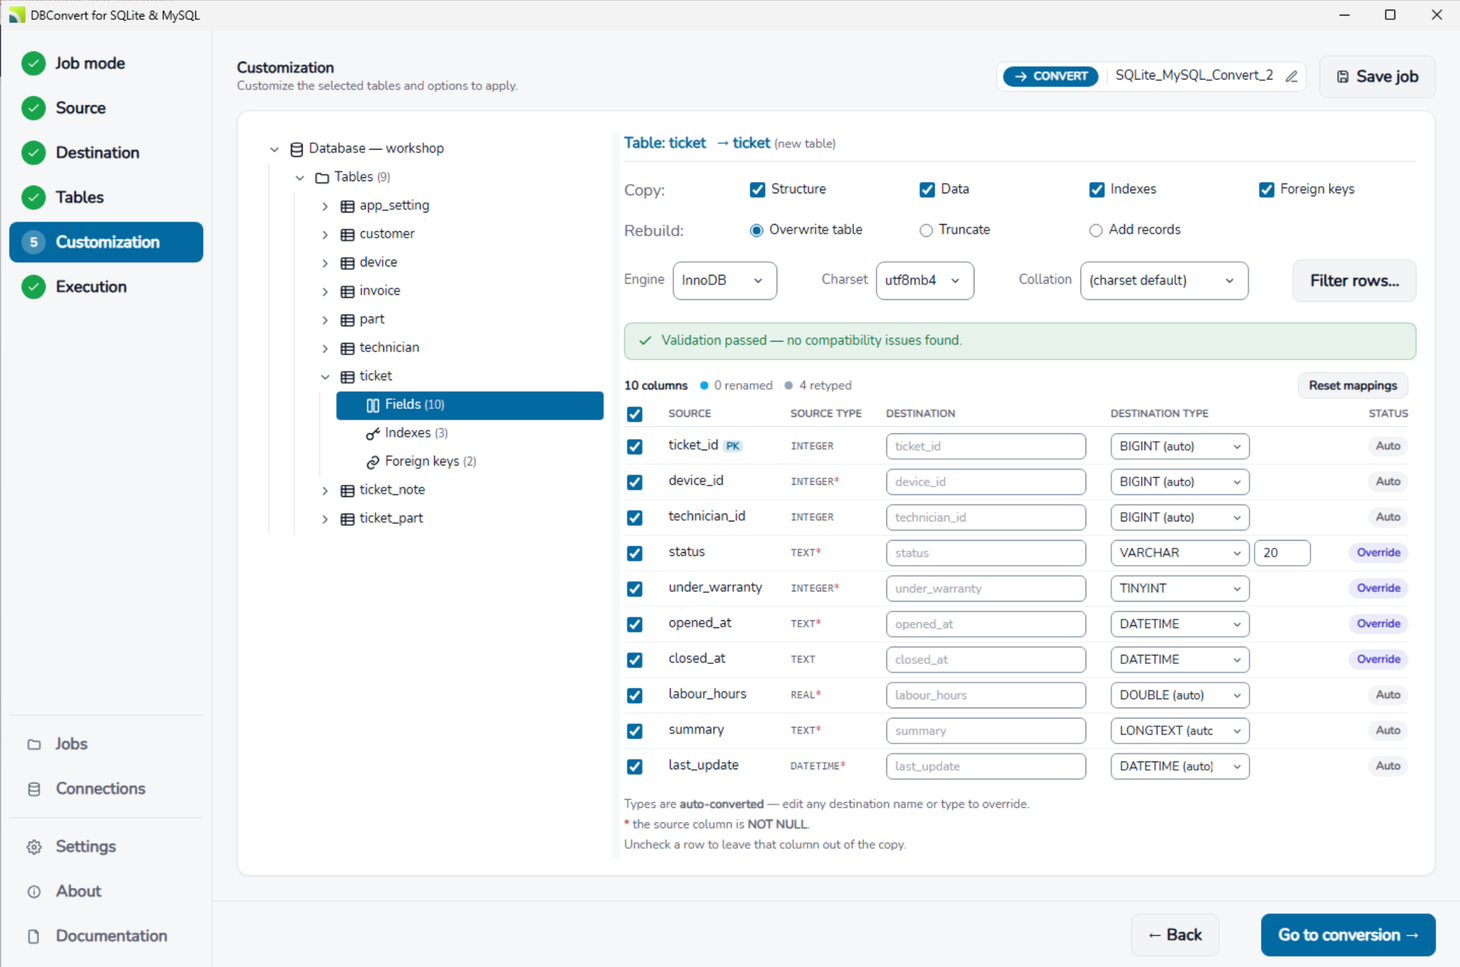Open the TINYINT type dropdown for under_warranty
1460x967 pixels.
click(x=1179, y=589)
